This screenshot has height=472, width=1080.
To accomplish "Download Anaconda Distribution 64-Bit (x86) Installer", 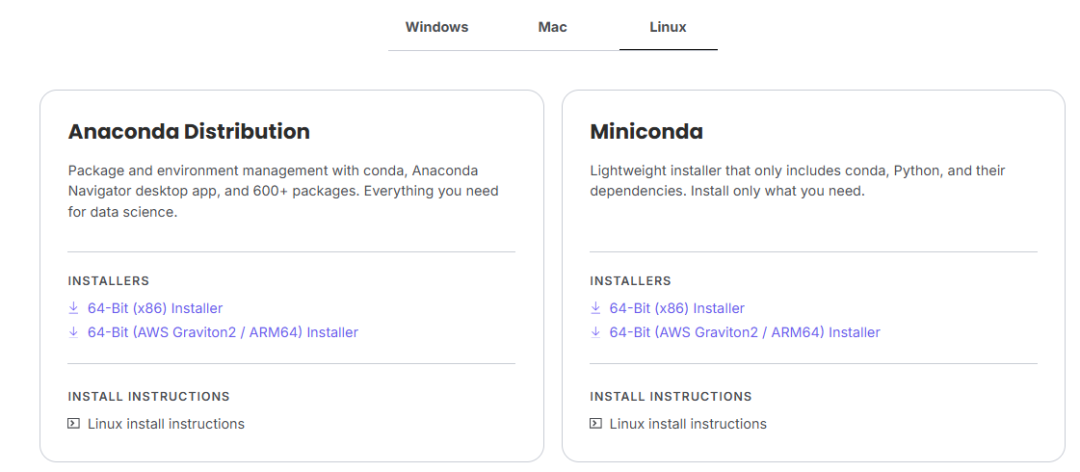I will pos(155,308).
